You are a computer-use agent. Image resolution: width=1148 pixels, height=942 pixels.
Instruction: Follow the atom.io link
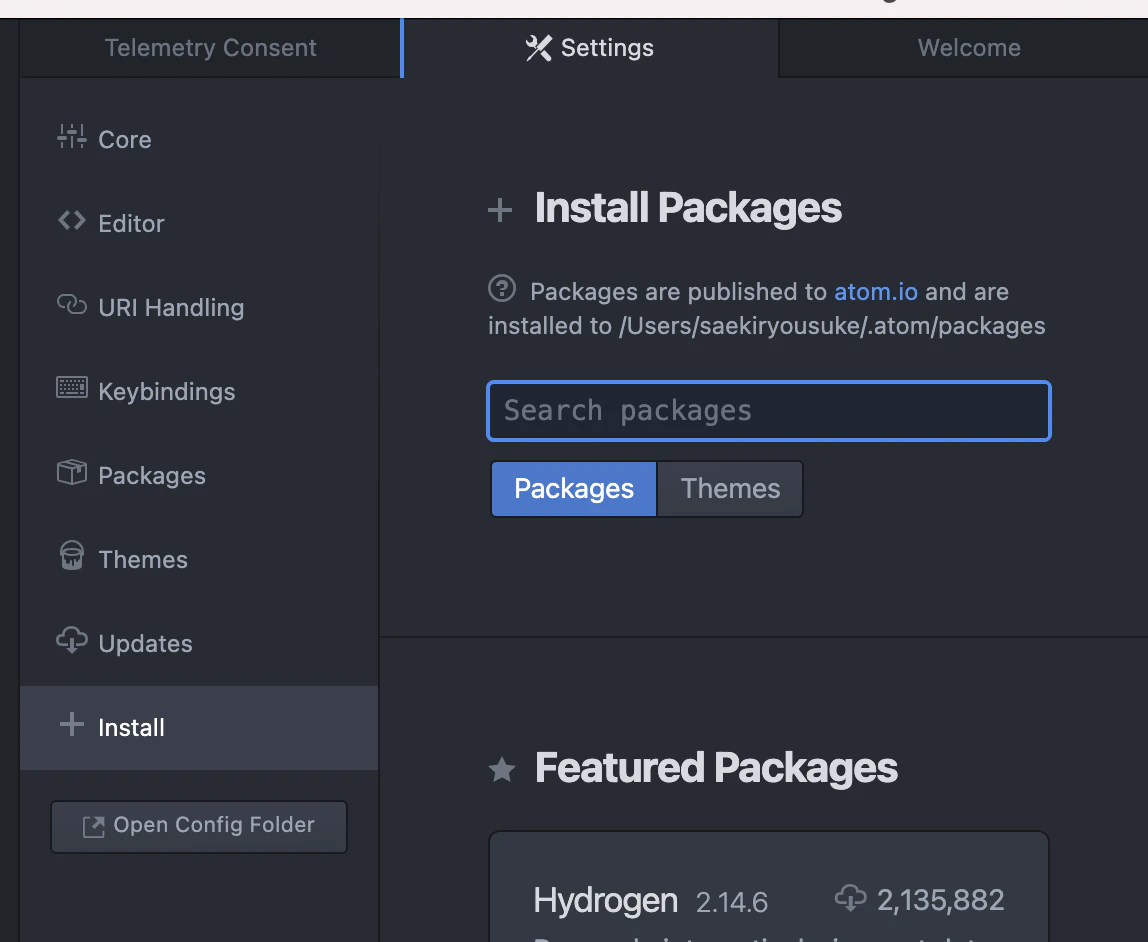876,292
